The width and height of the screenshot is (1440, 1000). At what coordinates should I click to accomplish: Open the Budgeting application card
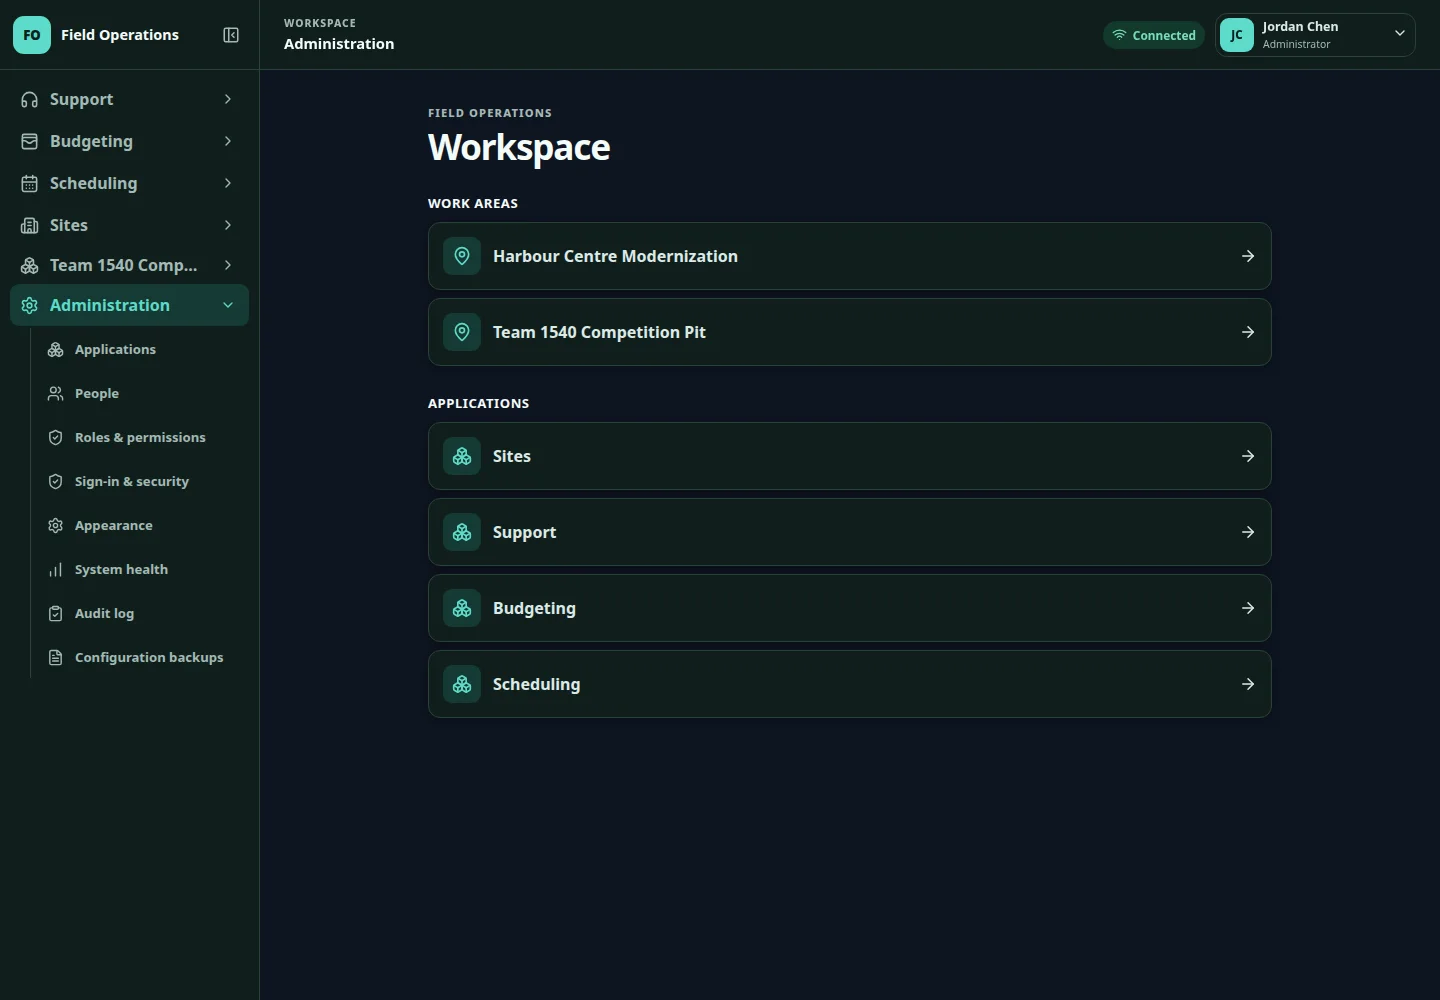pyautogui.click(x=850, y=608)
